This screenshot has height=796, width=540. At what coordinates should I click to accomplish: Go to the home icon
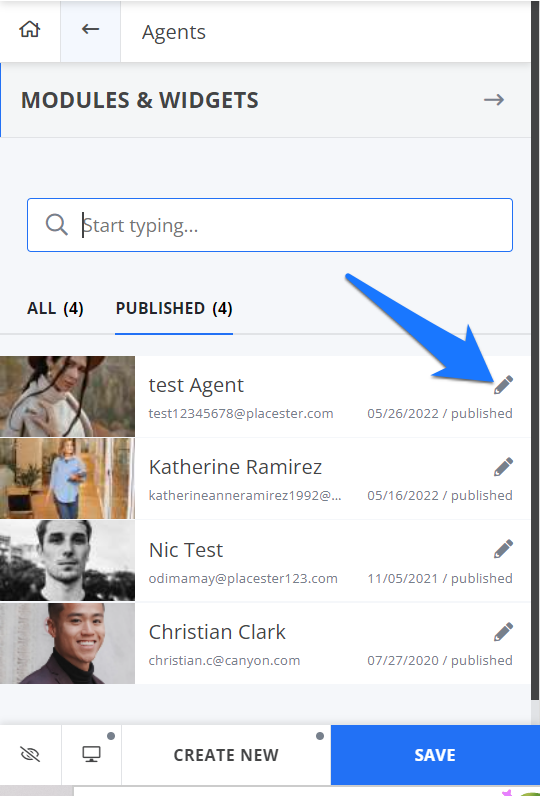click(x=30, y=29)
